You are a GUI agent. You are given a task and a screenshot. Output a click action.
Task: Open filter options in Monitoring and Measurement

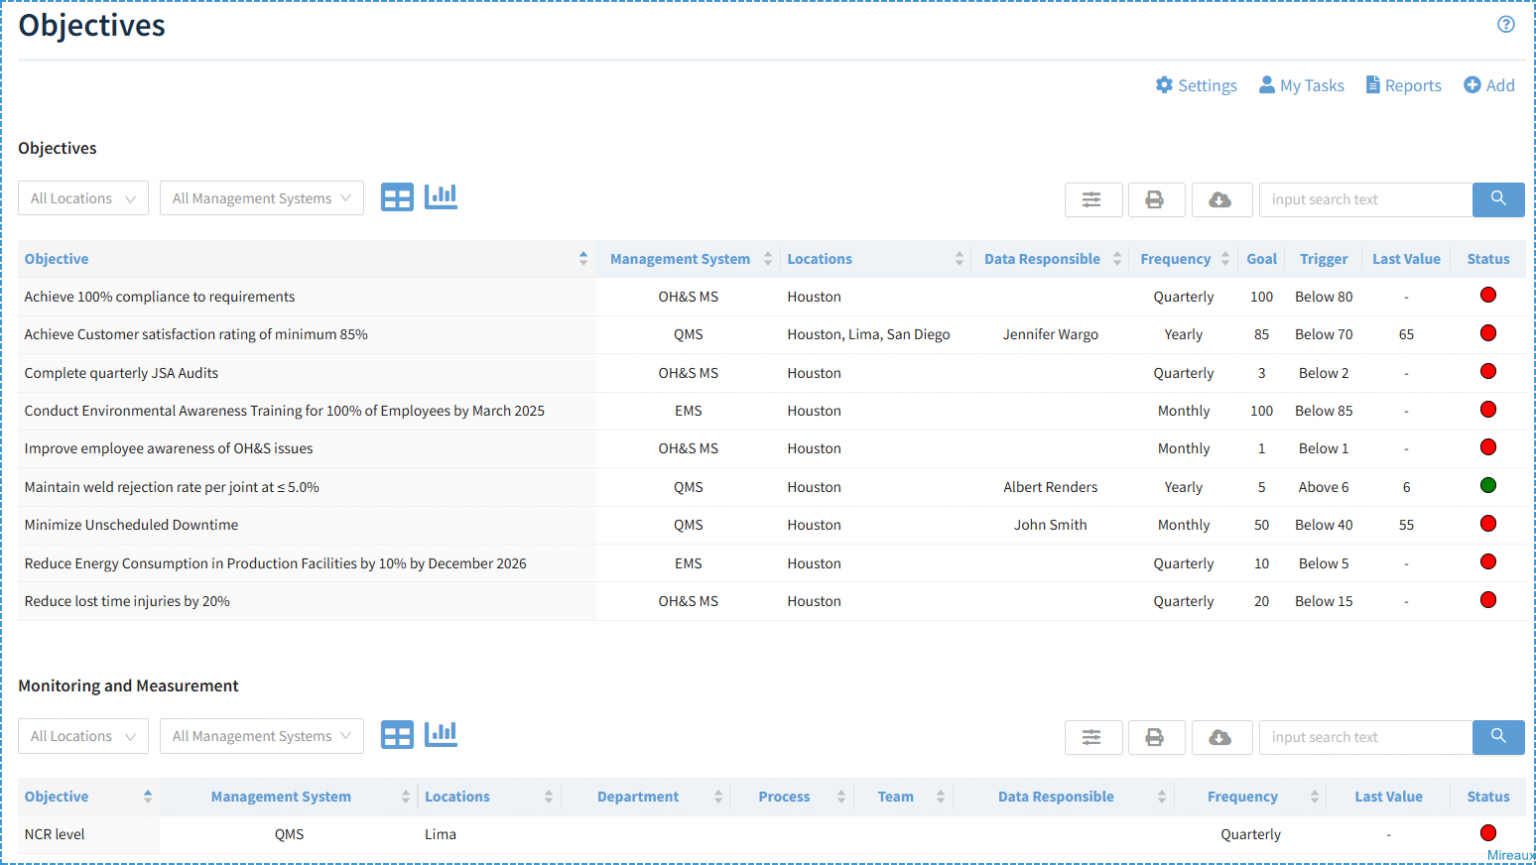click(x=1091, y=738)
